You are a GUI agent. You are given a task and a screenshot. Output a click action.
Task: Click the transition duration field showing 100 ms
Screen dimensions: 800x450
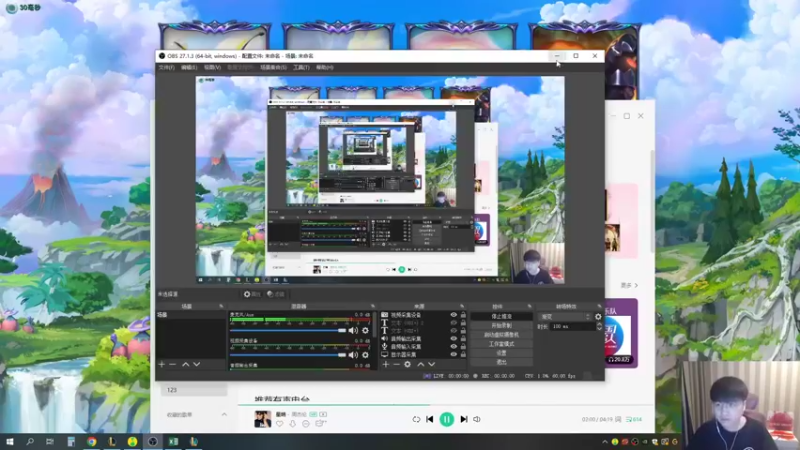[572, 327]
